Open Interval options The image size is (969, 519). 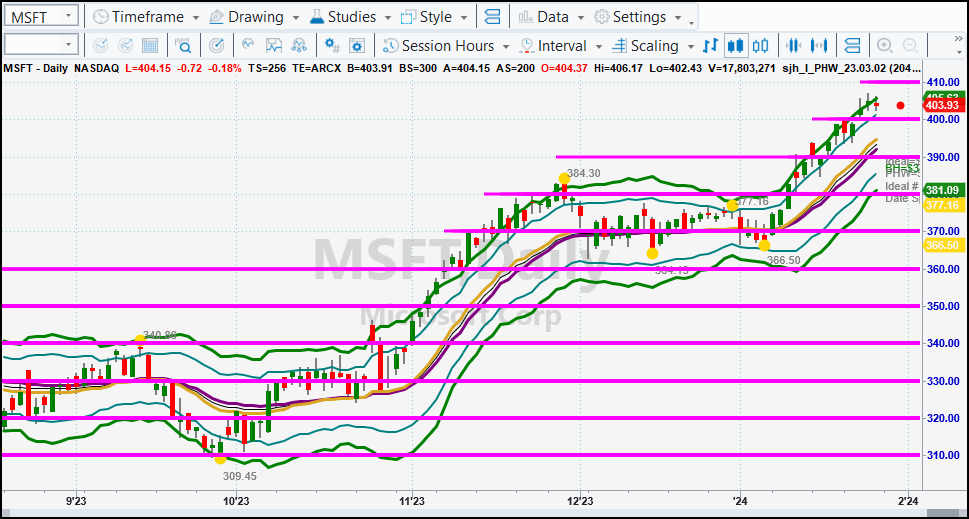(561, 46)
